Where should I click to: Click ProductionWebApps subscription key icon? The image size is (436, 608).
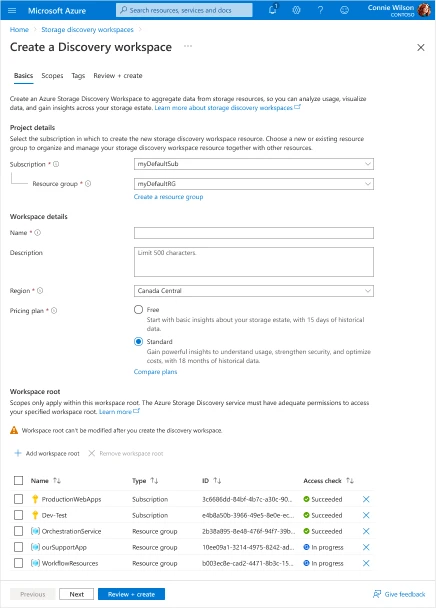(35, 499)
